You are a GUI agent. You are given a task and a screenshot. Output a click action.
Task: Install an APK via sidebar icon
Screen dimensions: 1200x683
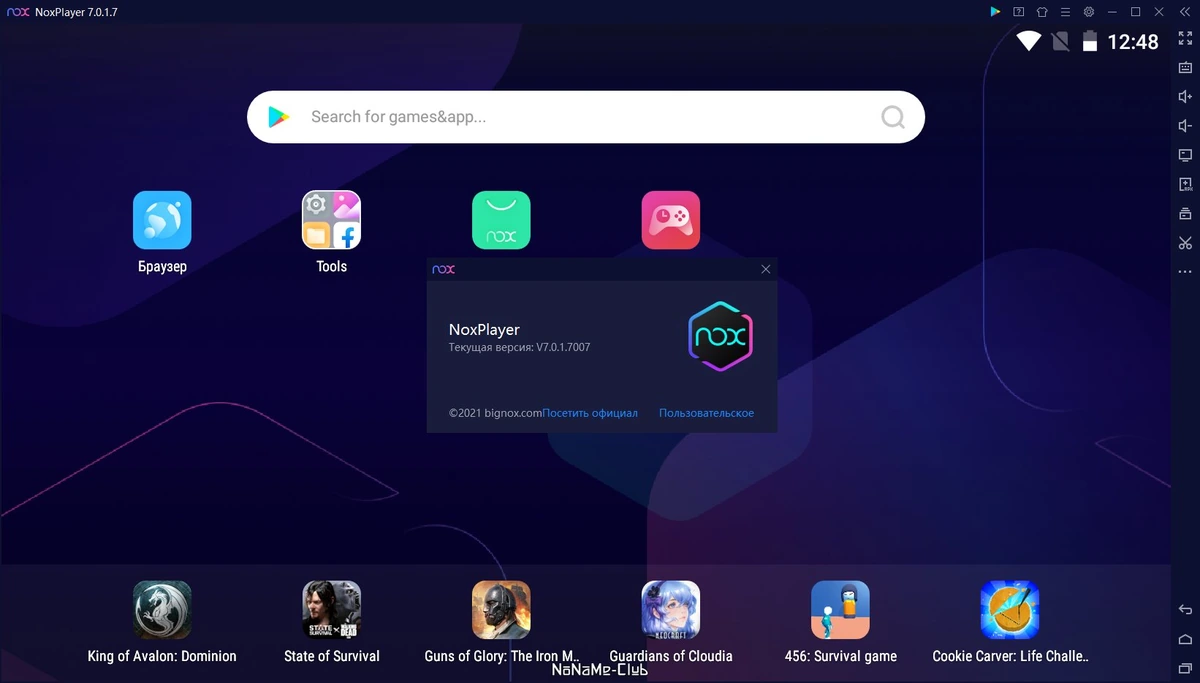coord(1185,184)
